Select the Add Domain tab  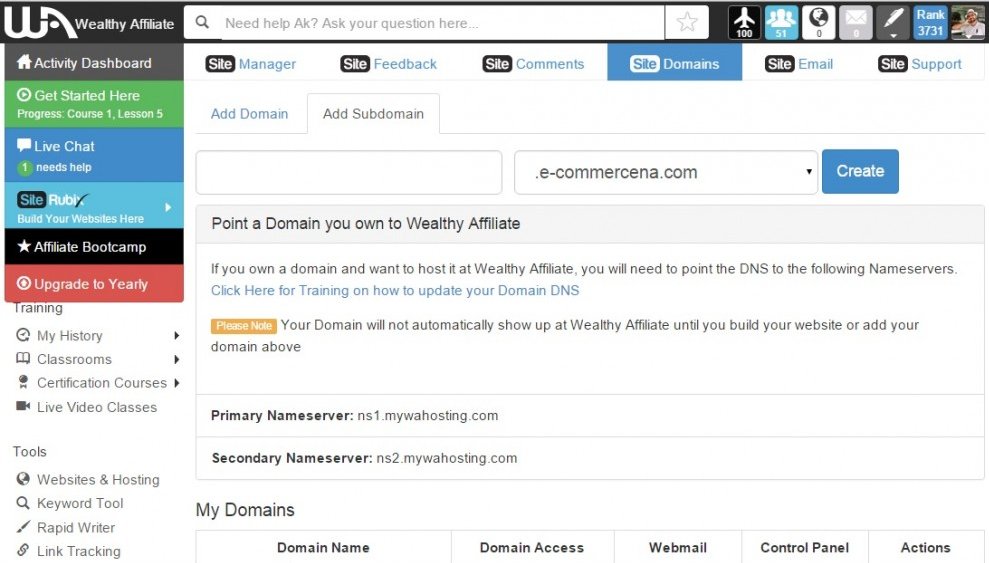250,113
